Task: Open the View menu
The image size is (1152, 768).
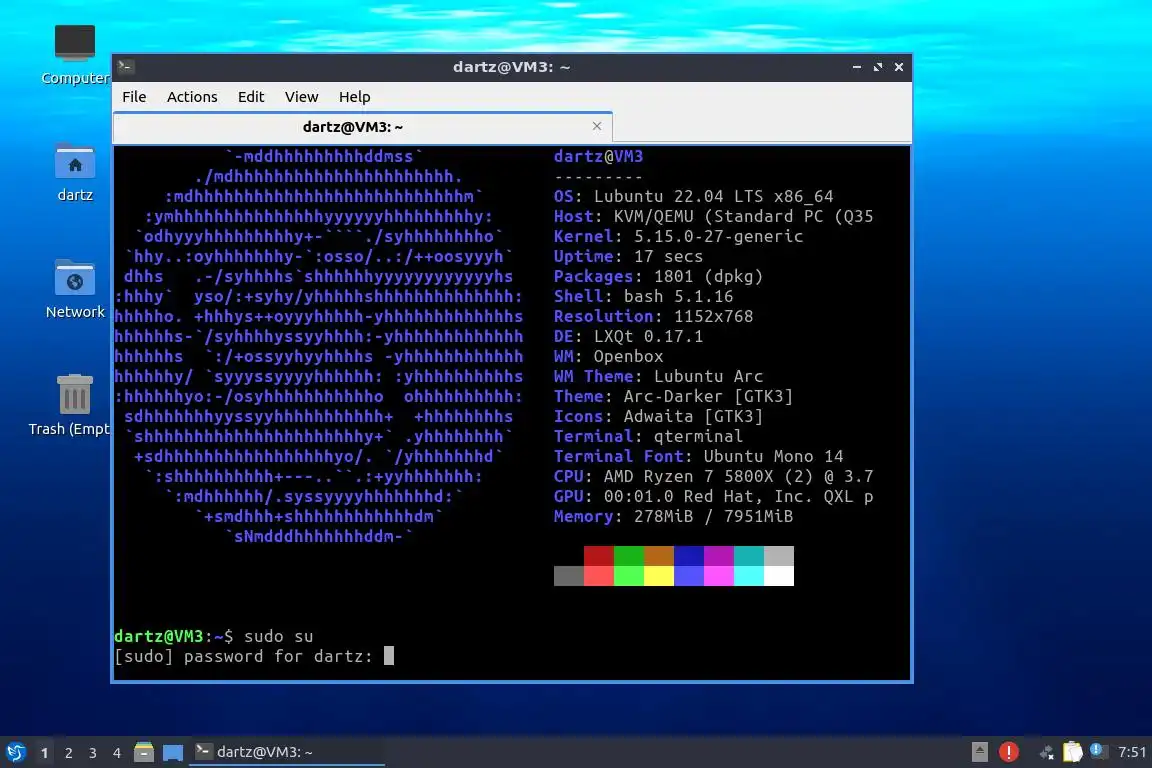Action: click(301, 97)
